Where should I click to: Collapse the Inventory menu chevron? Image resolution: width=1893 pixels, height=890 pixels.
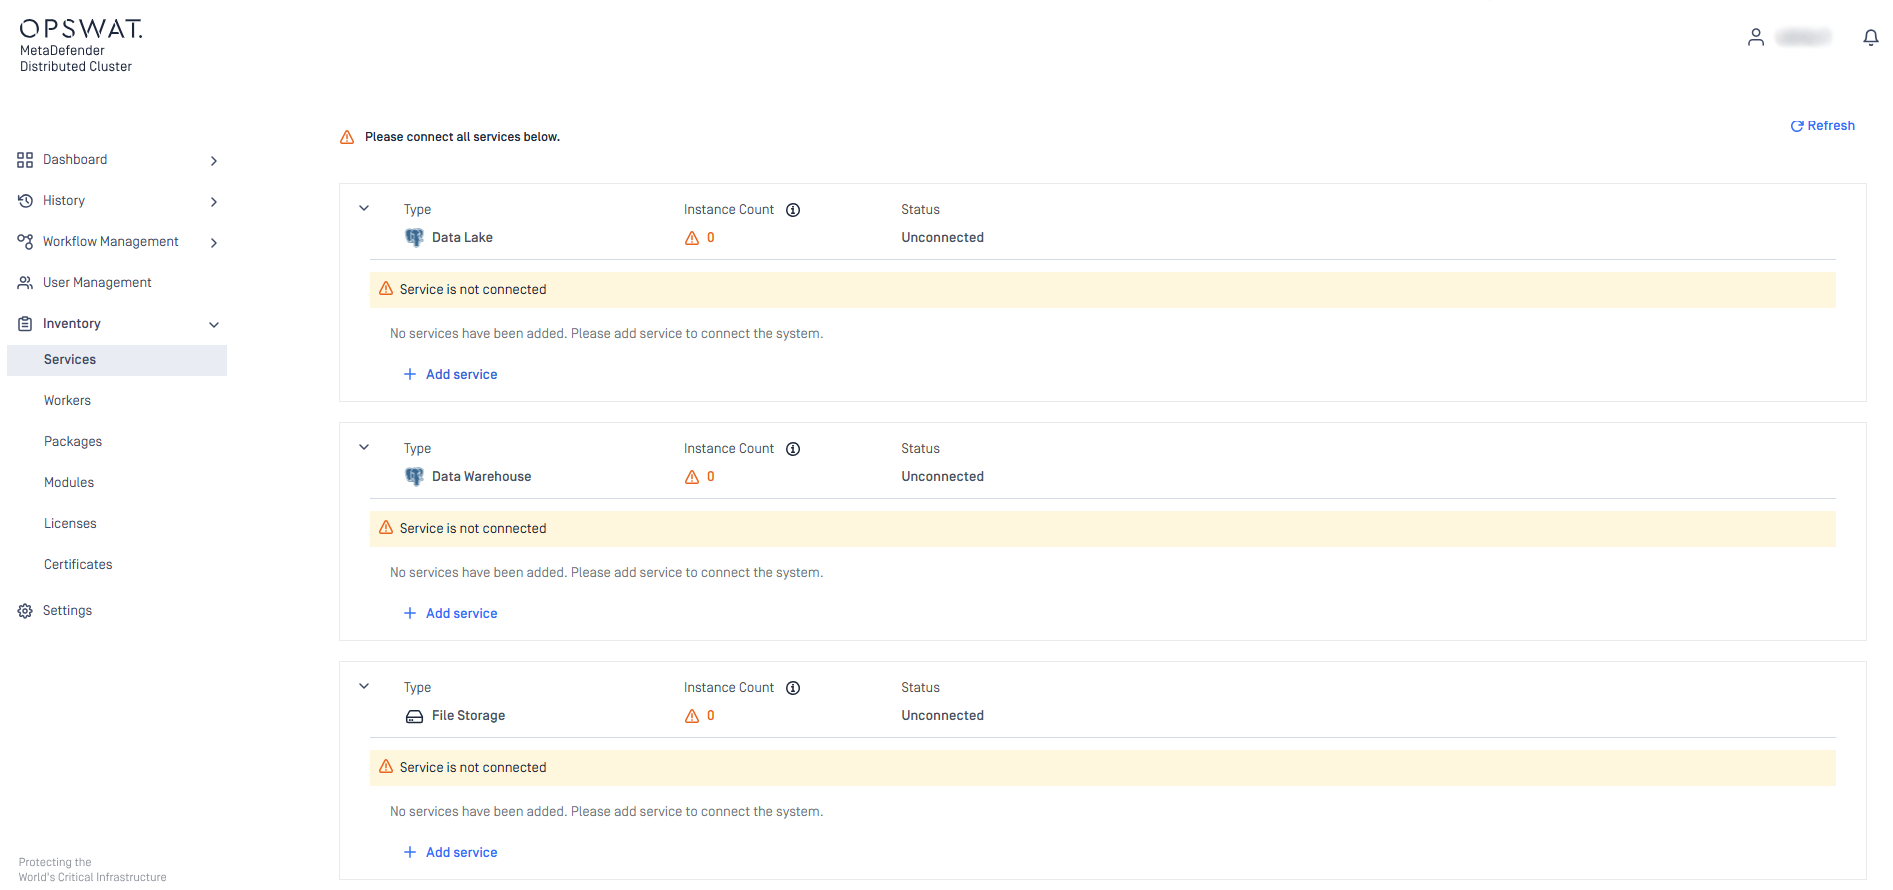pyautogui.click(x=214, y=325)
